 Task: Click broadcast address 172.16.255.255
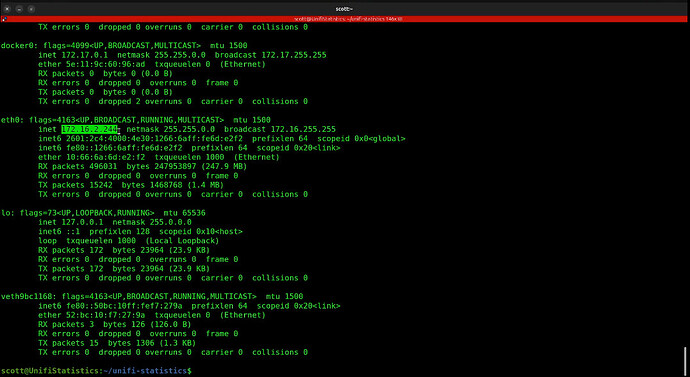click(303, 129)
